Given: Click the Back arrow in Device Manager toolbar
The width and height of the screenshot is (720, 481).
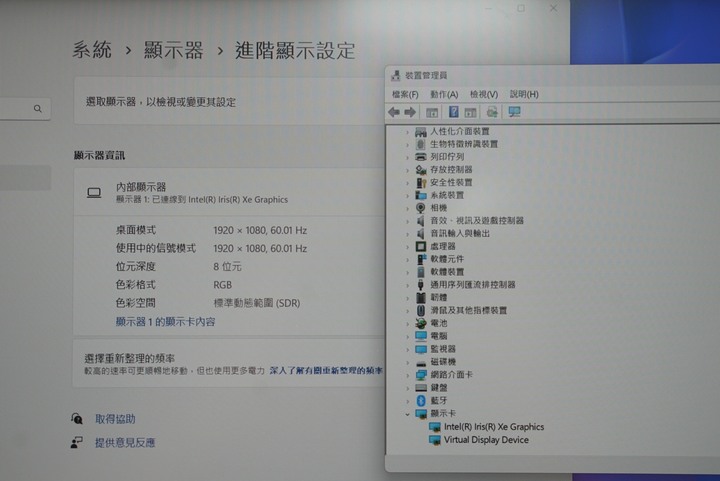Looking at the screenshot, I should pos(394,112).
